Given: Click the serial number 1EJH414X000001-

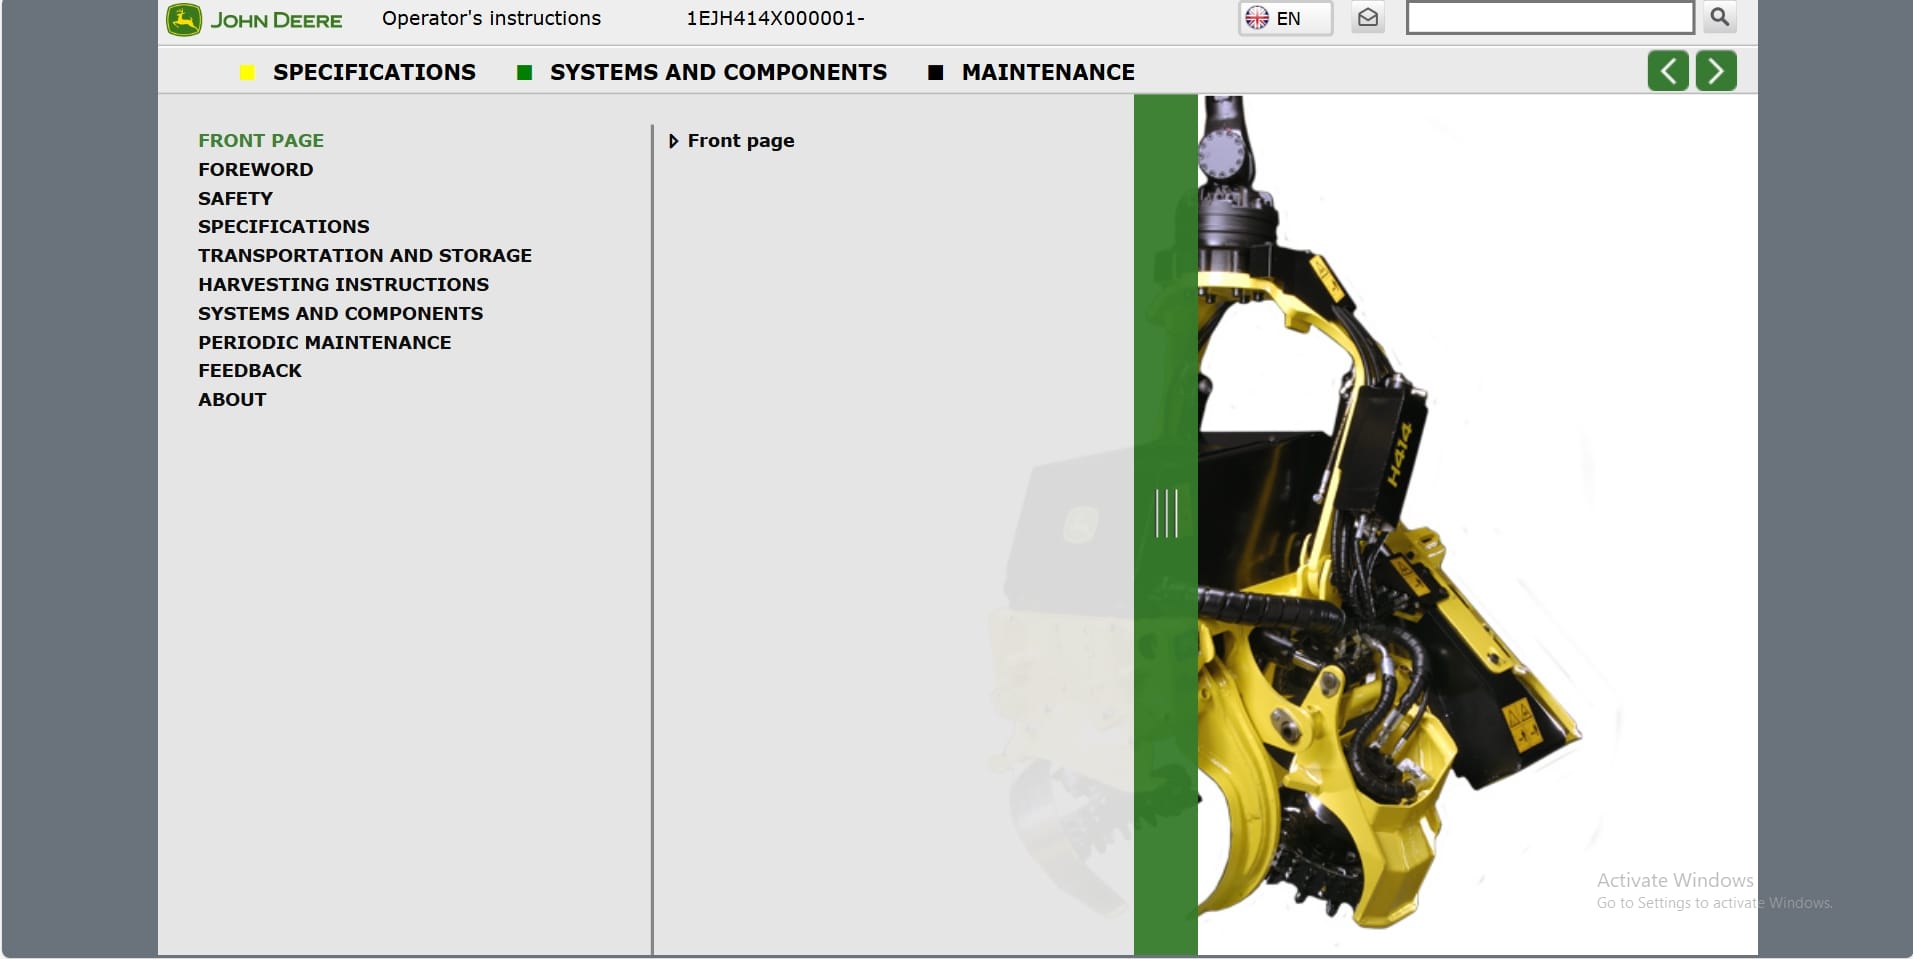Looking at the screenshot, I should pyautogui.click(x=776, y=18).
